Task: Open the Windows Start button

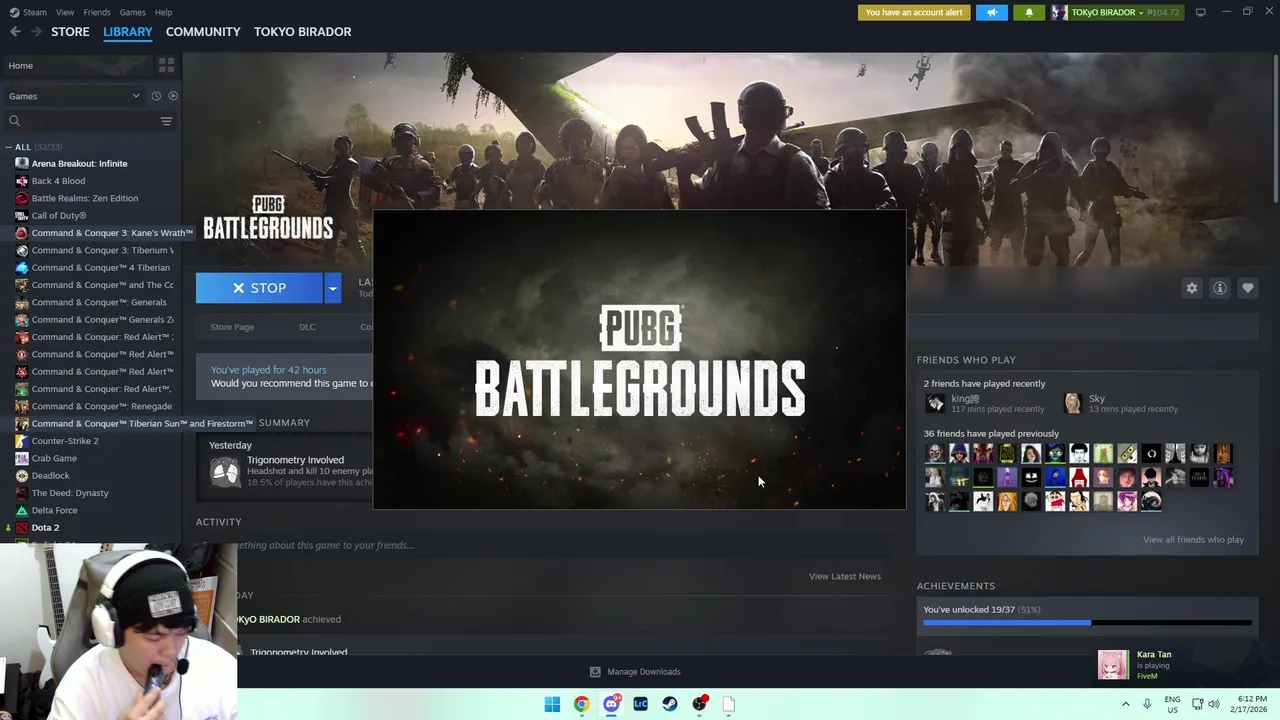Action: point(552,704)
